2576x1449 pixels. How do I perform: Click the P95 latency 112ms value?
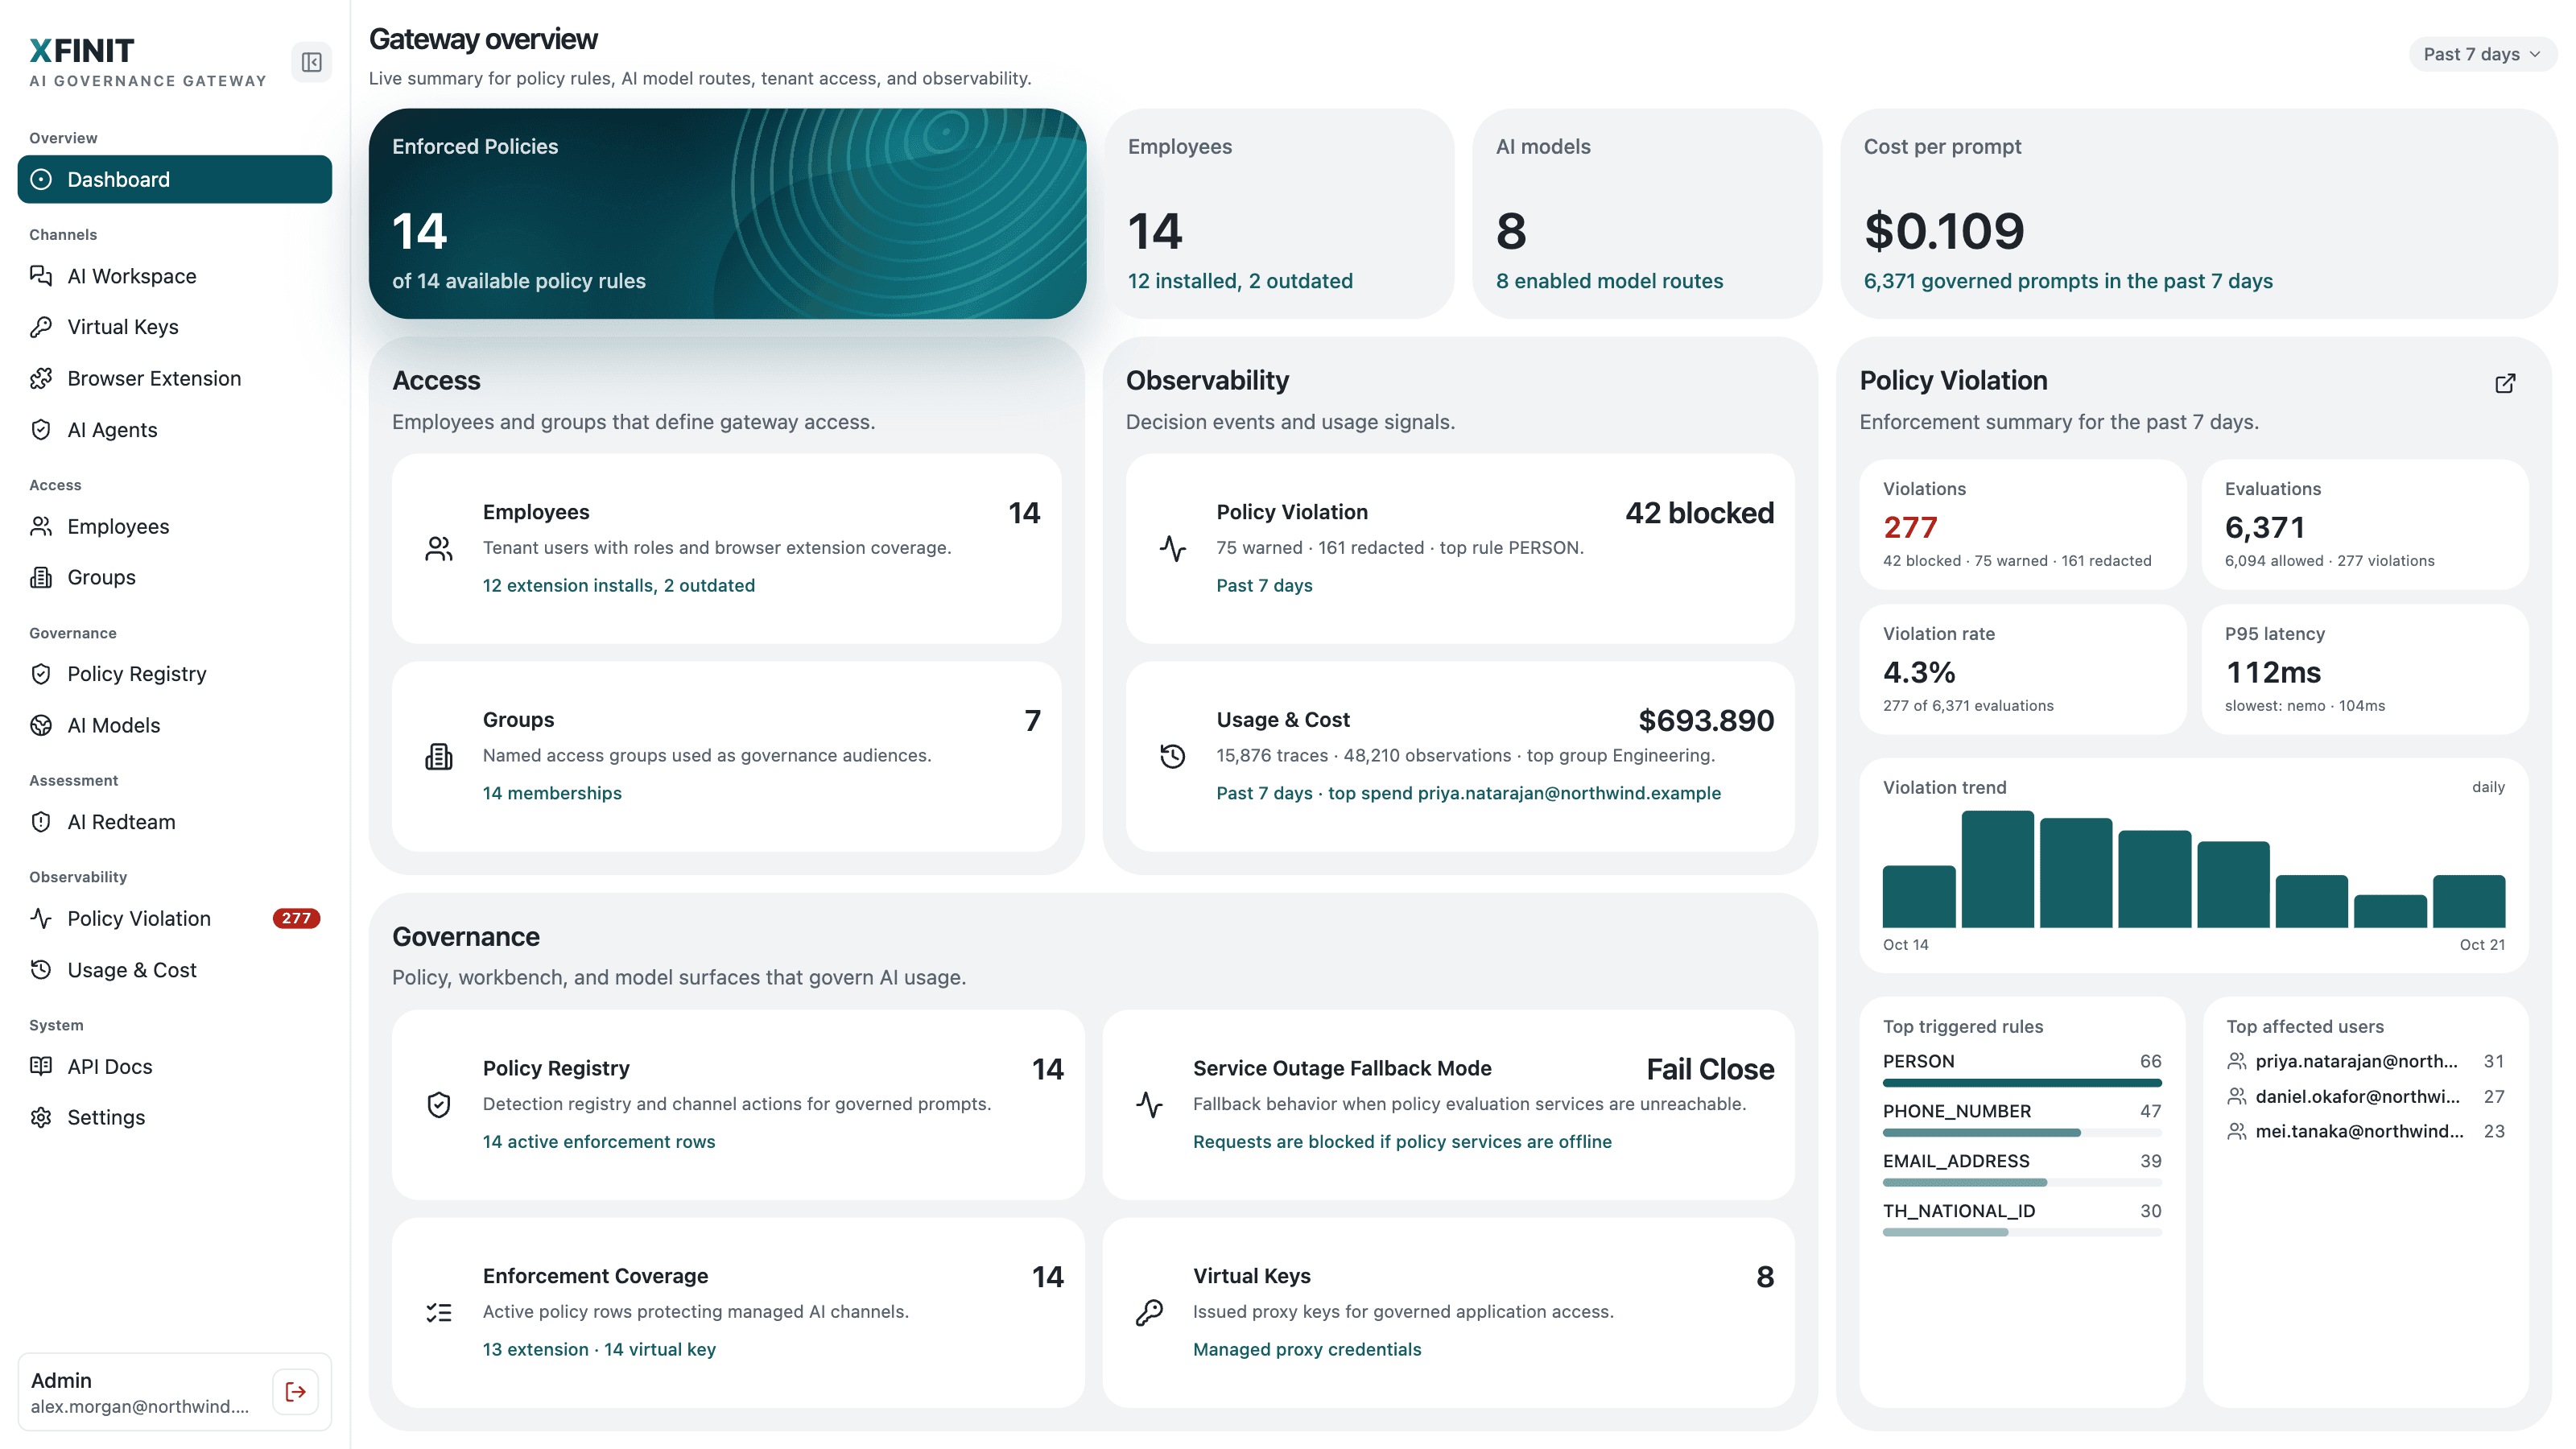tap(2273, 672)
